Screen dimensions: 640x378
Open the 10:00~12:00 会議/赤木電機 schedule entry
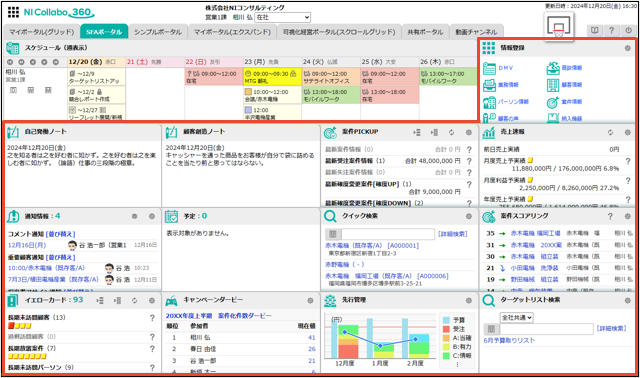pos(272,95)
